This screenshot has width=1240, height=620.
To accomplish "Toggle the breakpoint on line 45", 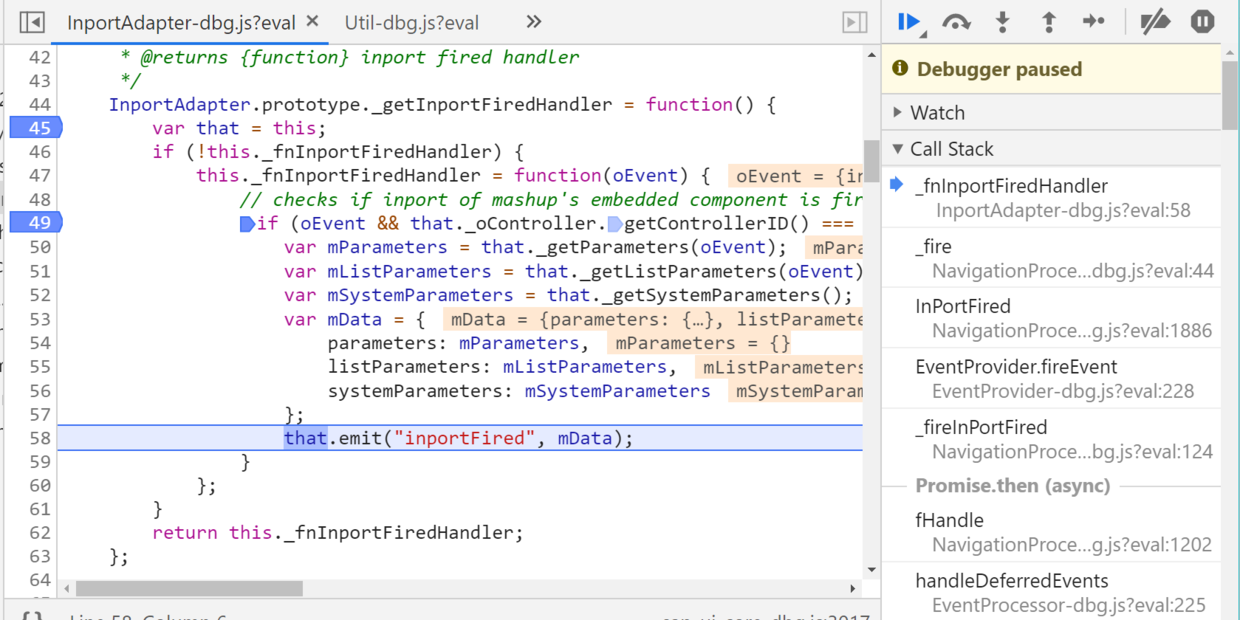I will 36,128.
